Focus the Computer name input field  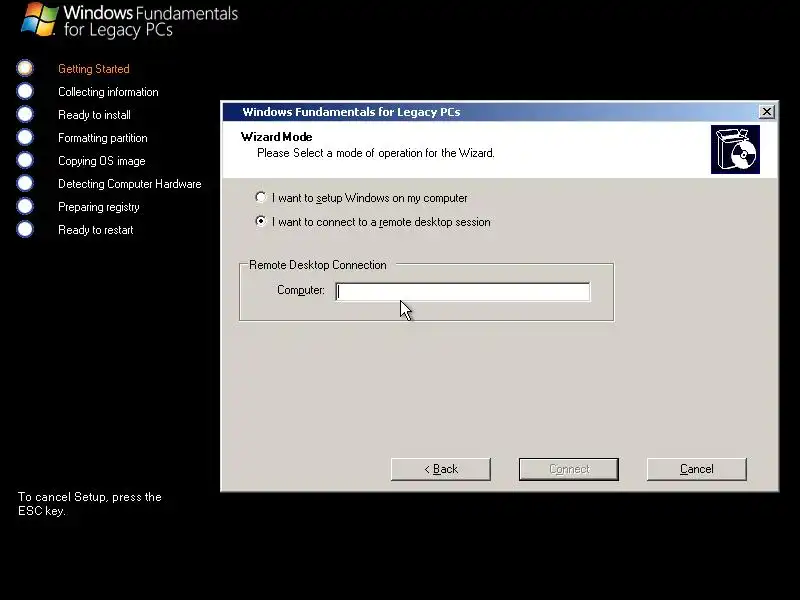463,291
